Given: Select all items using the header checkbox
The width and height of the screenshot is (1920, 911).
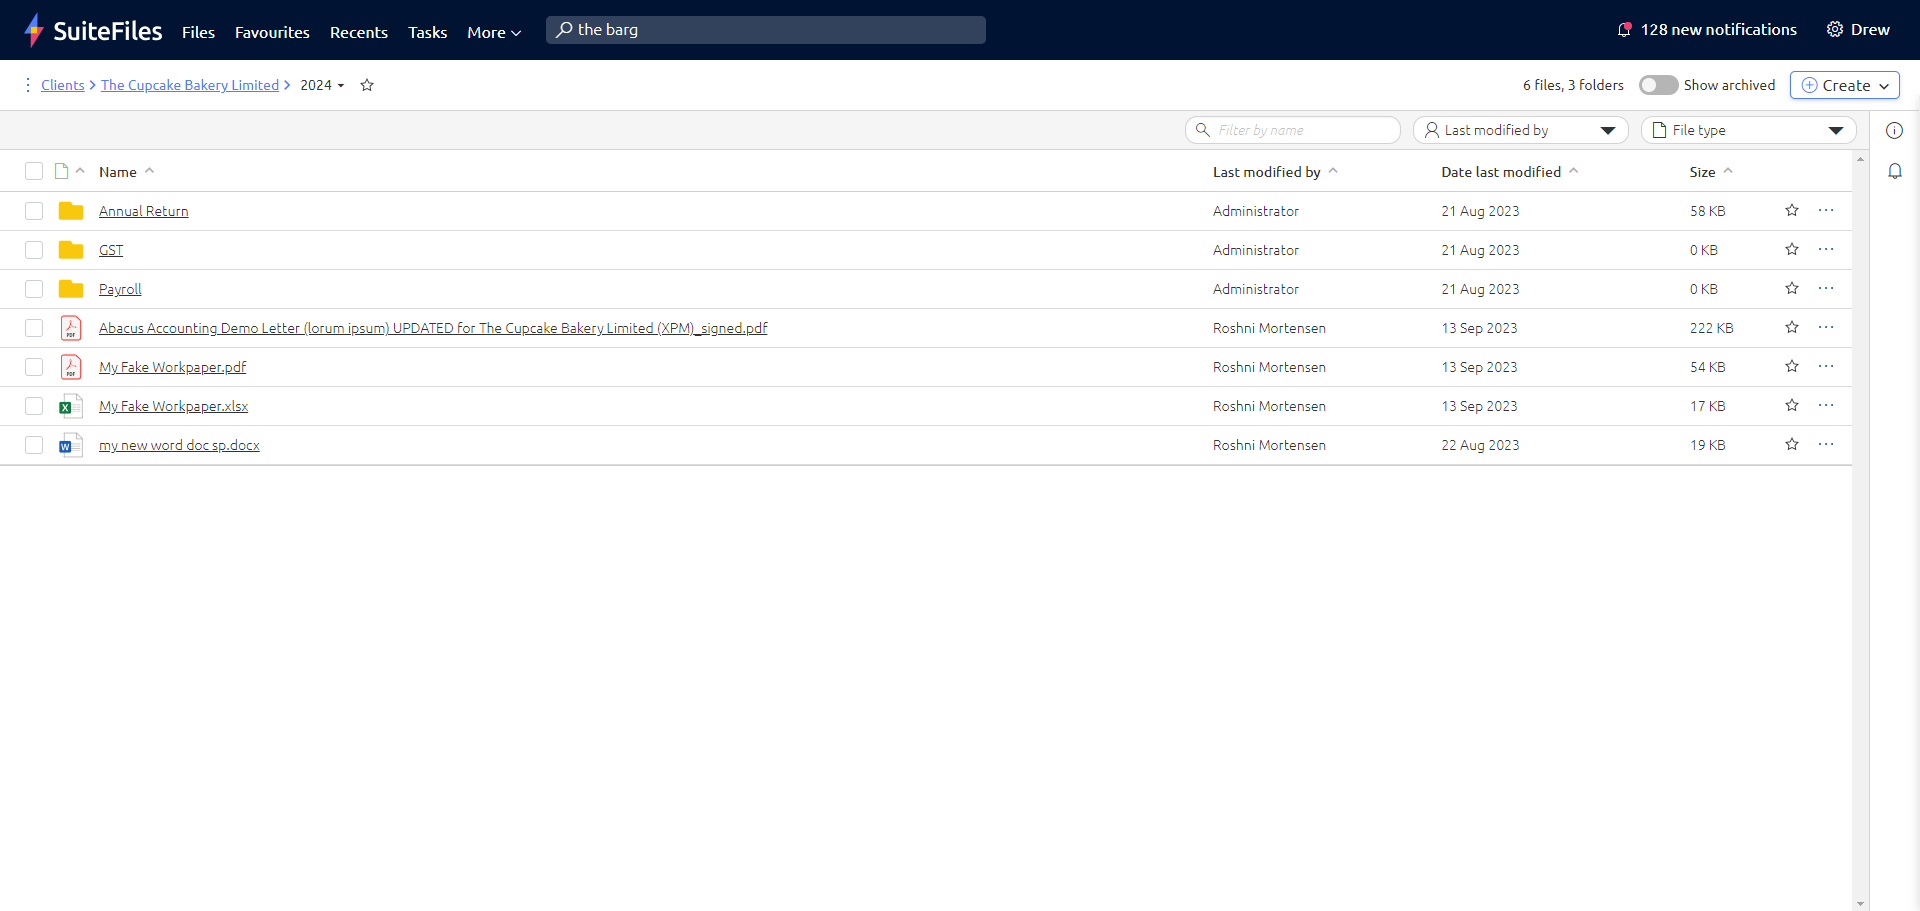Looking at the screenshot, I should click(34, 171).
